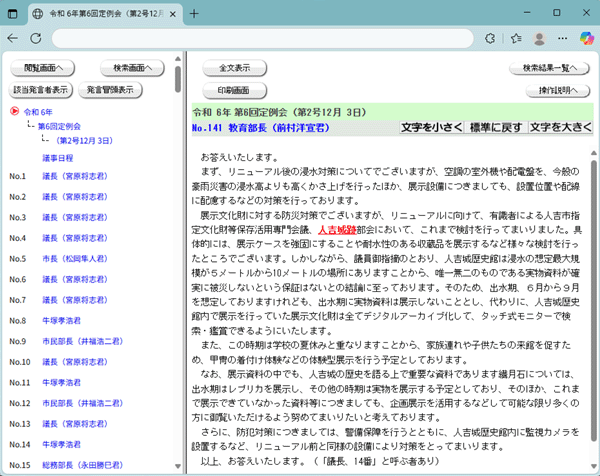600x476 pixels.
Task: Enlarge text with 文字を大きく
Action: (560, 127)
